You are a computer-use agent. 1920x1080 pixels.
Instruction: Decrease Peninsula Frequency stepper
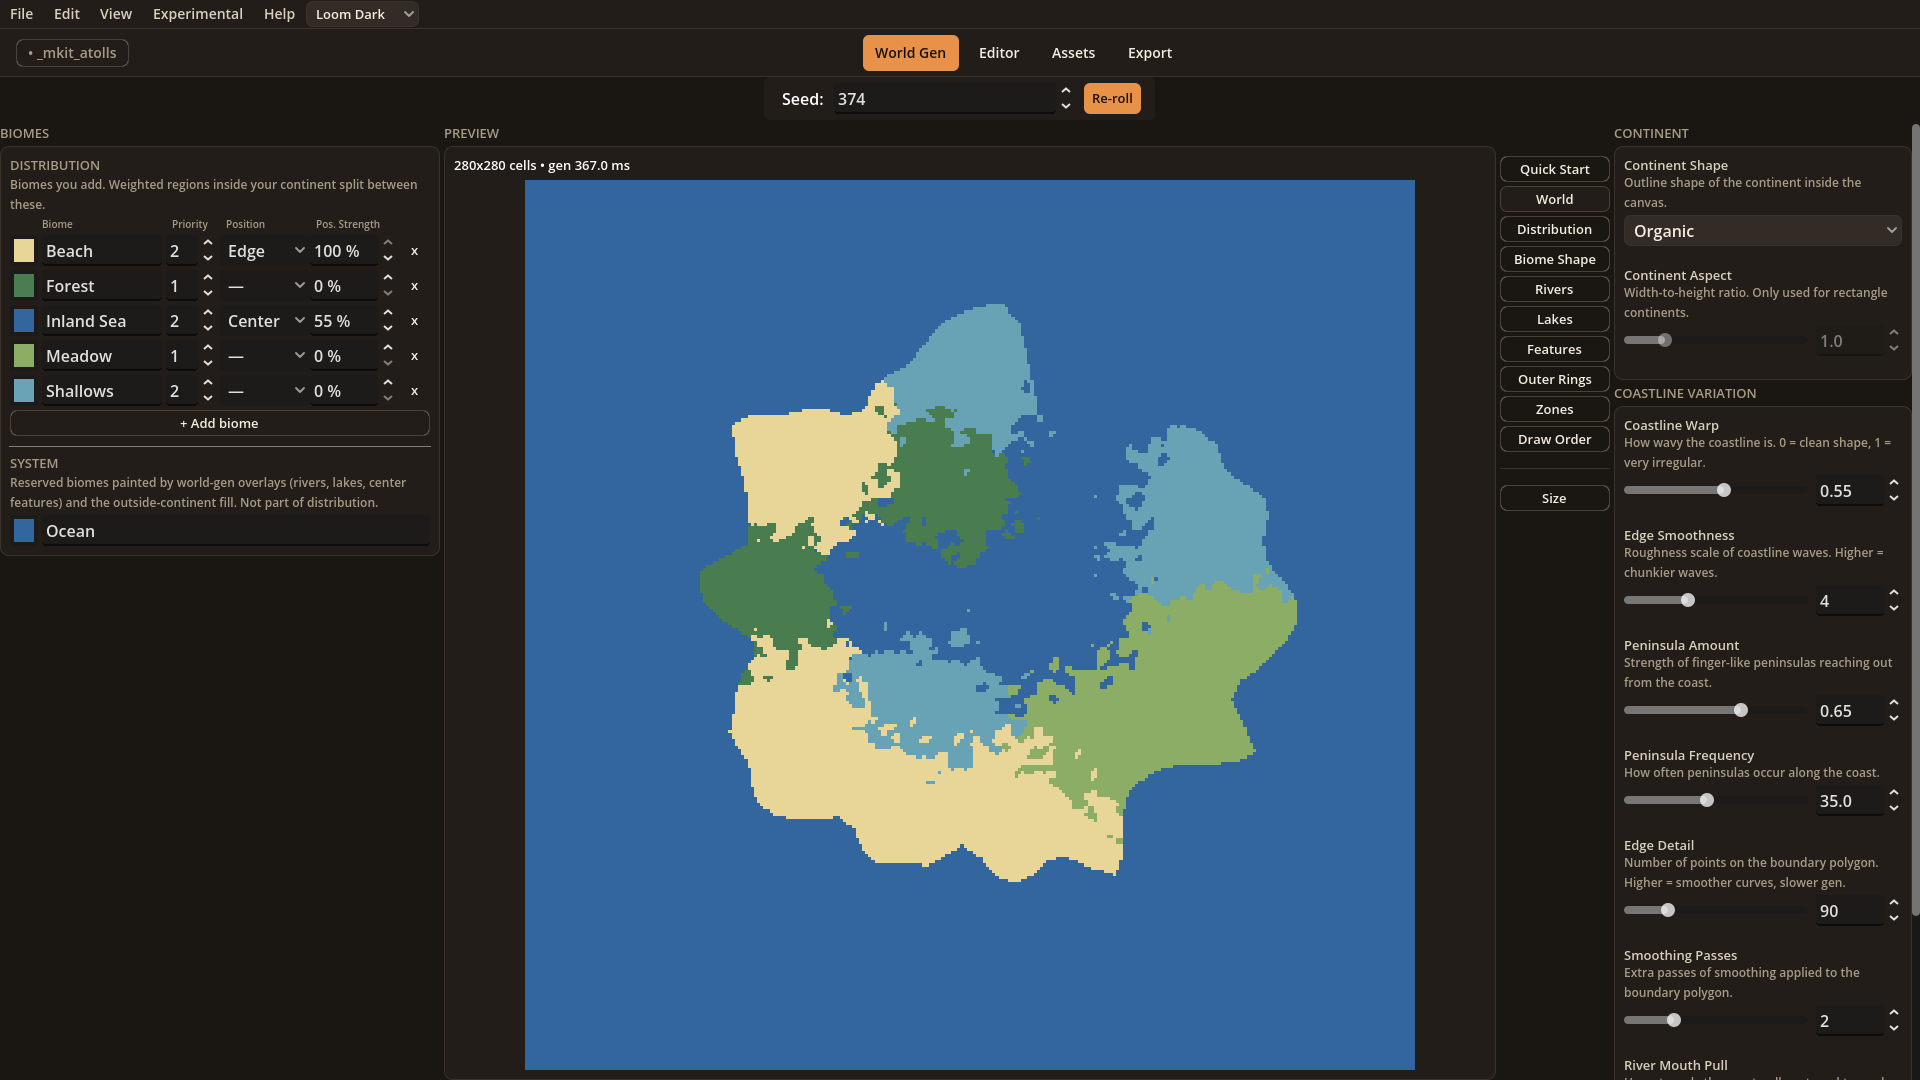point(1894,808)
